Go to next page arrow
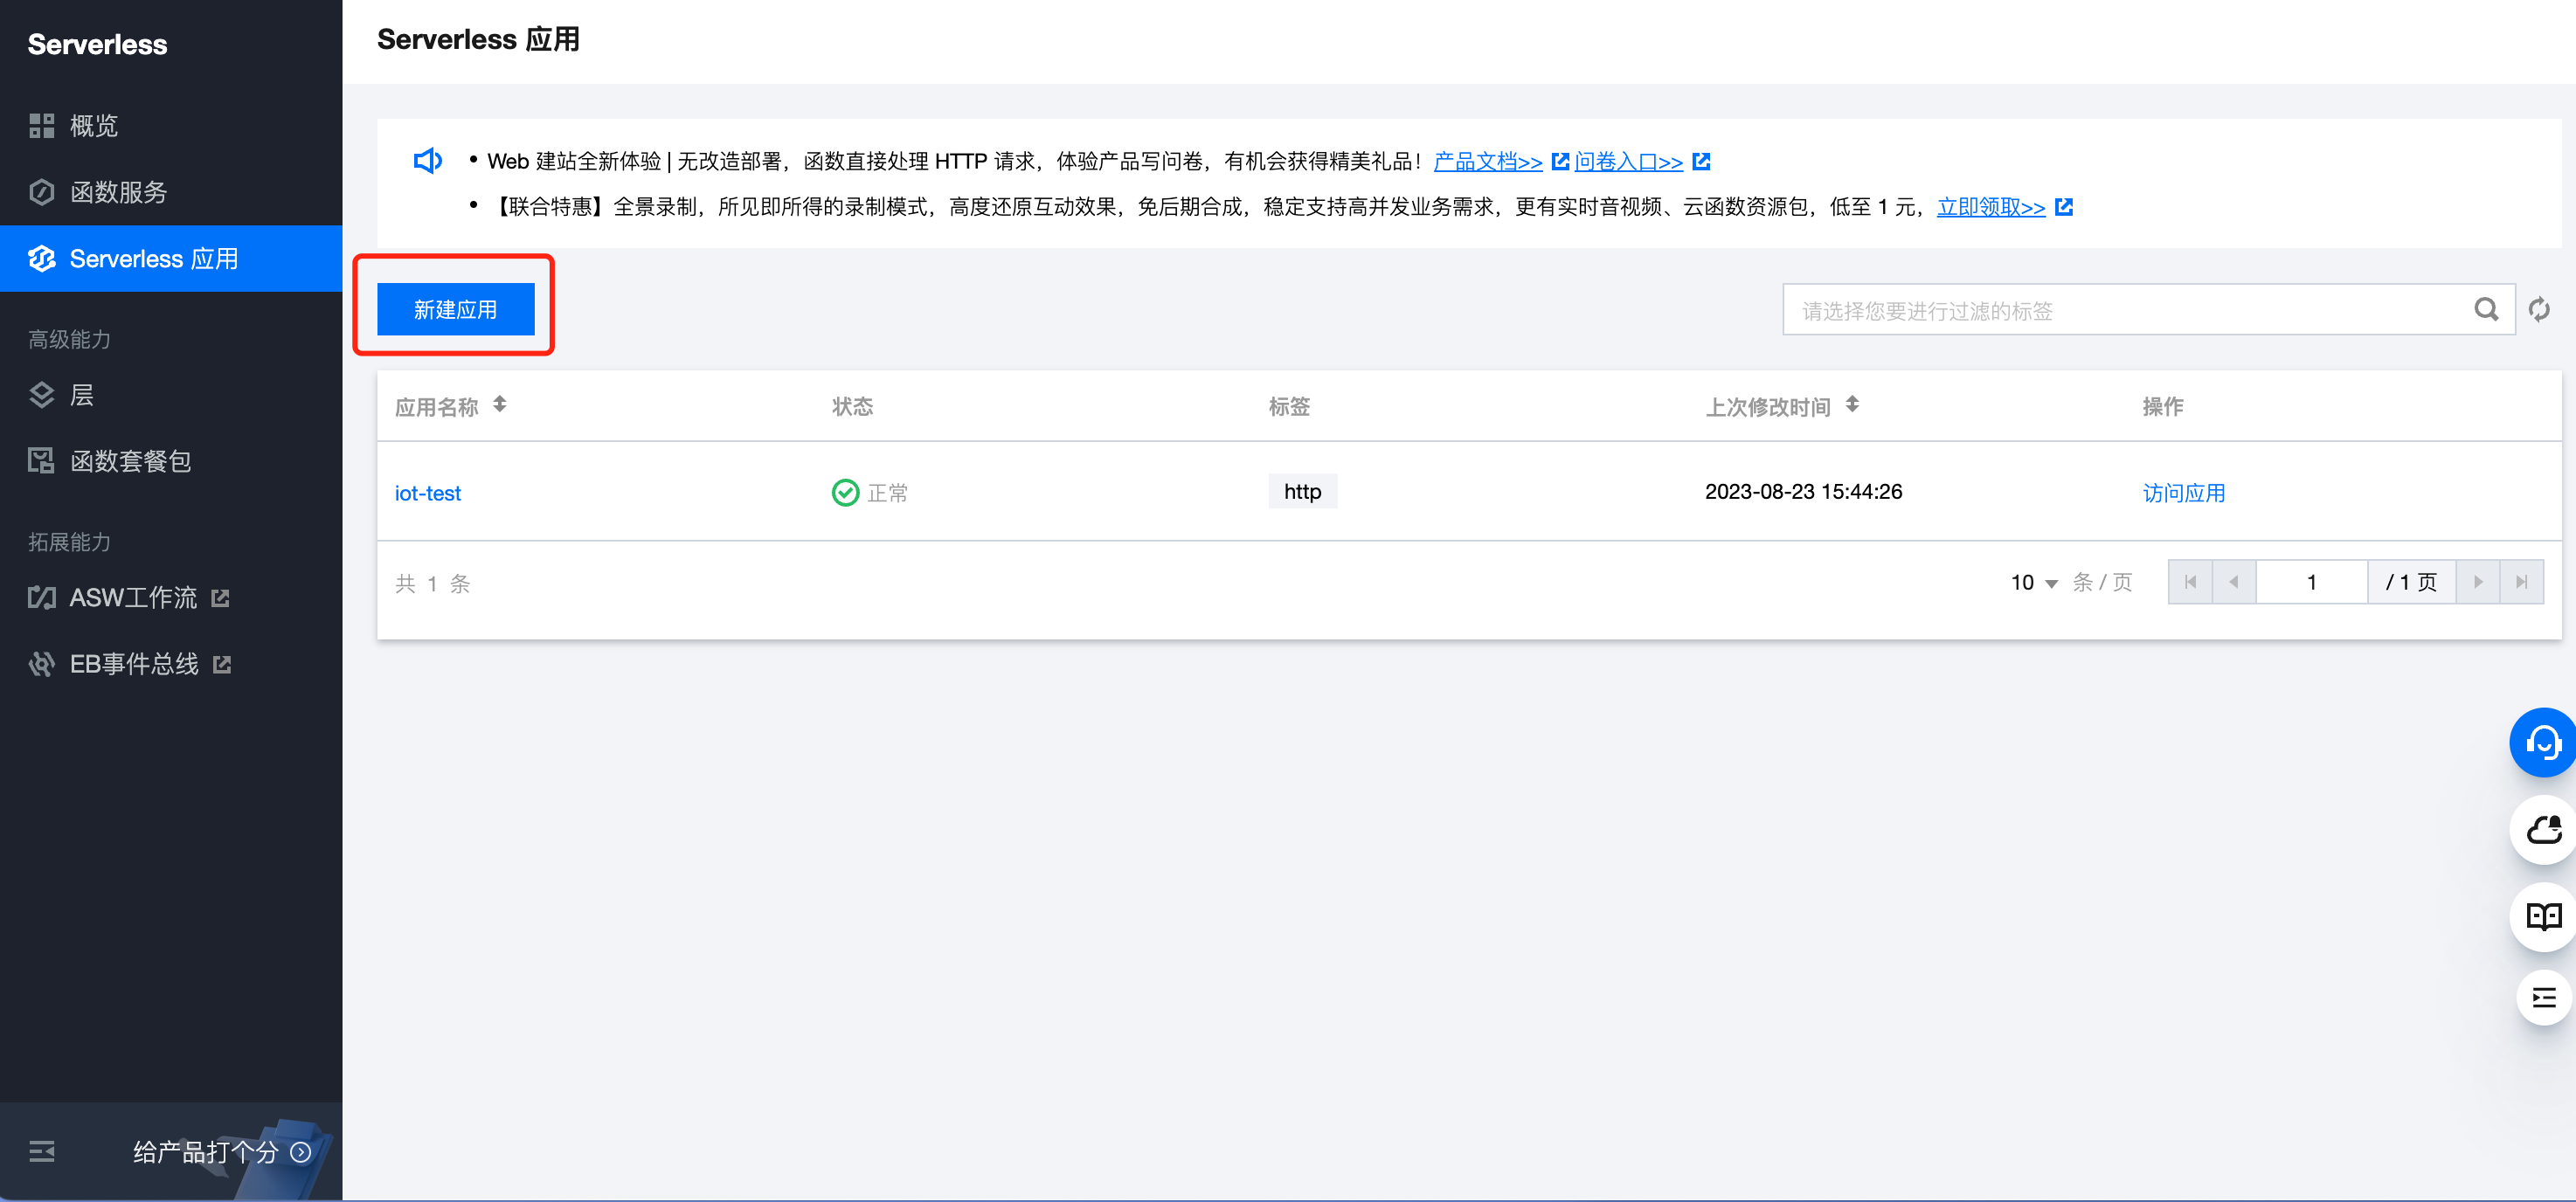2576x1202 pixels. click(x=2477, y=582)
